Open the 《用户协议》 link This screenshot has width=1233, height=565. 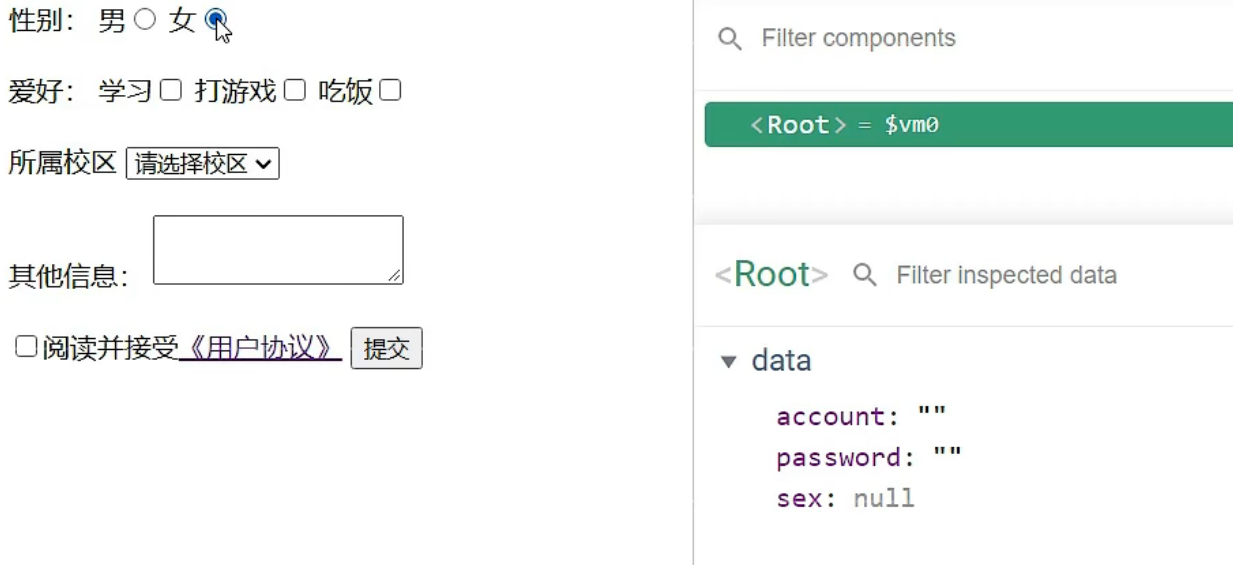pos(260,348)
